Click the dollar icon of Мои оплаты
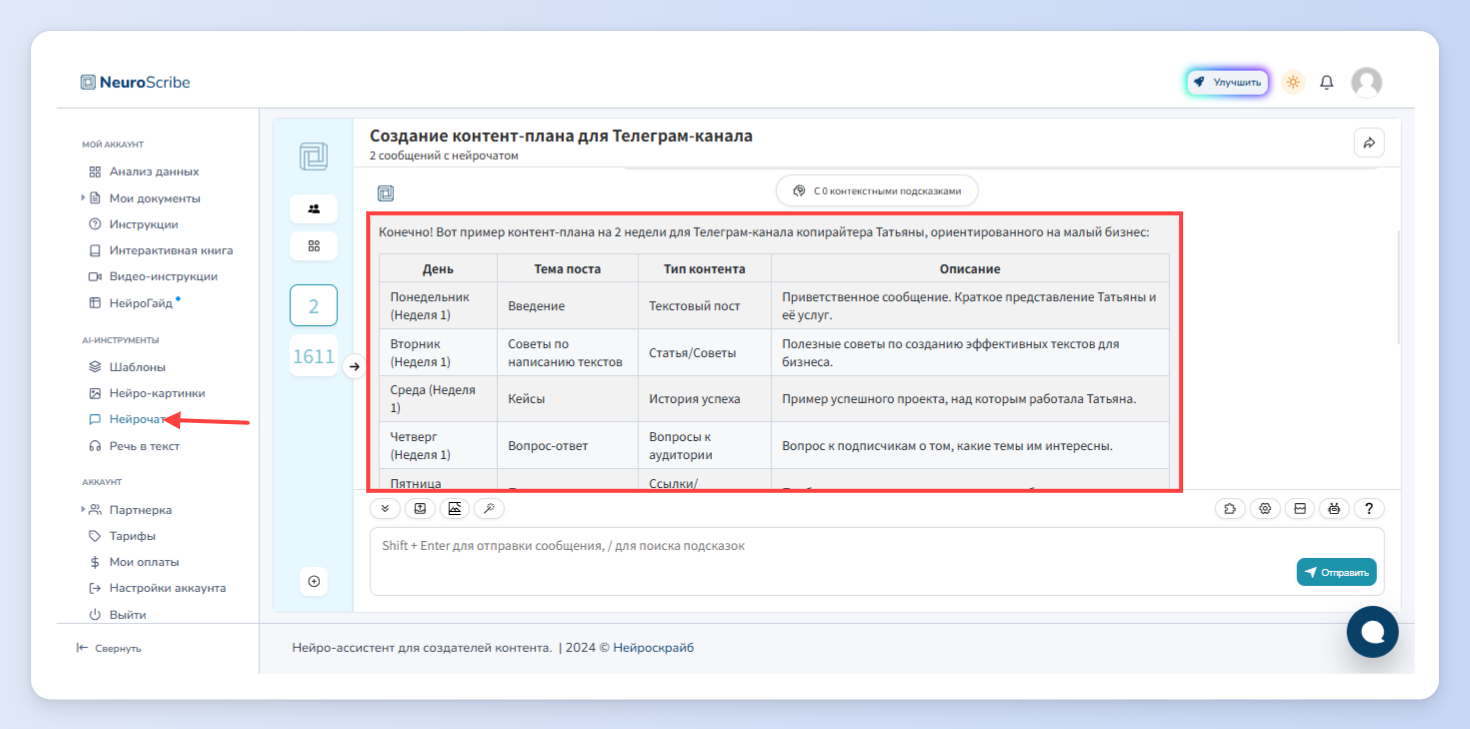 (x=95, y=562)
